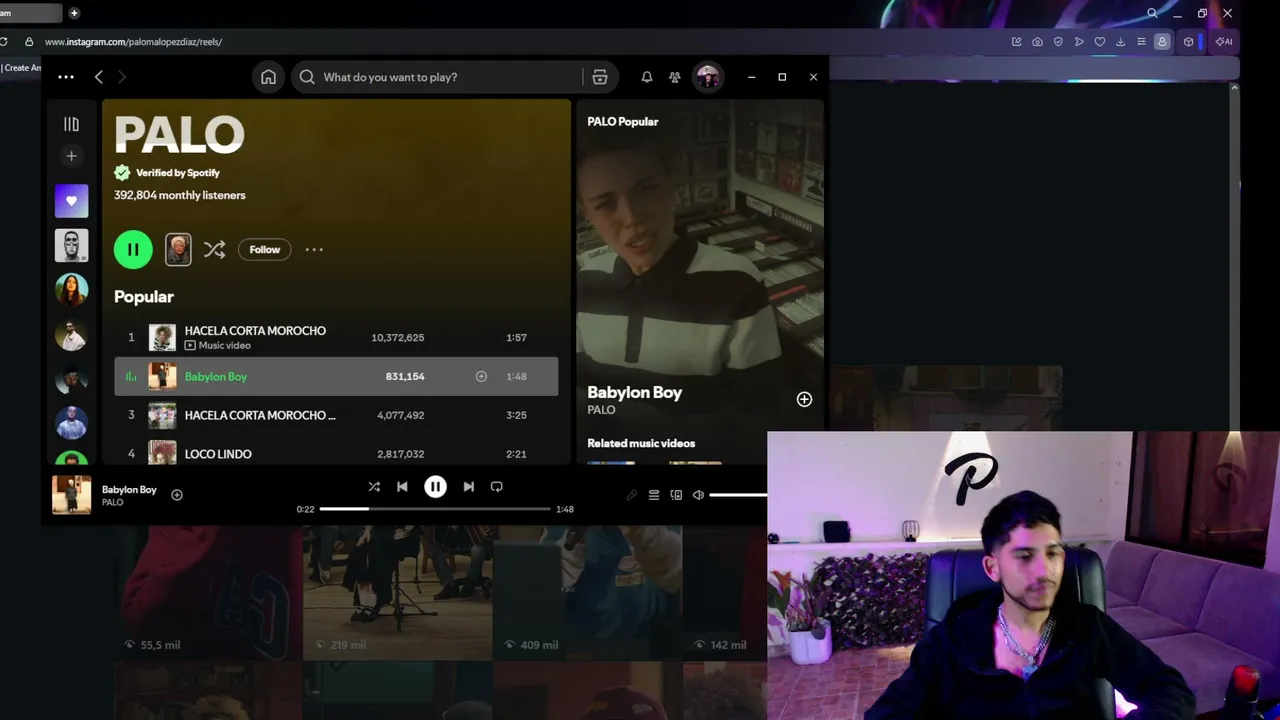Follow the artist PALO
The image size is (1280, 720).
pos(265,249)
